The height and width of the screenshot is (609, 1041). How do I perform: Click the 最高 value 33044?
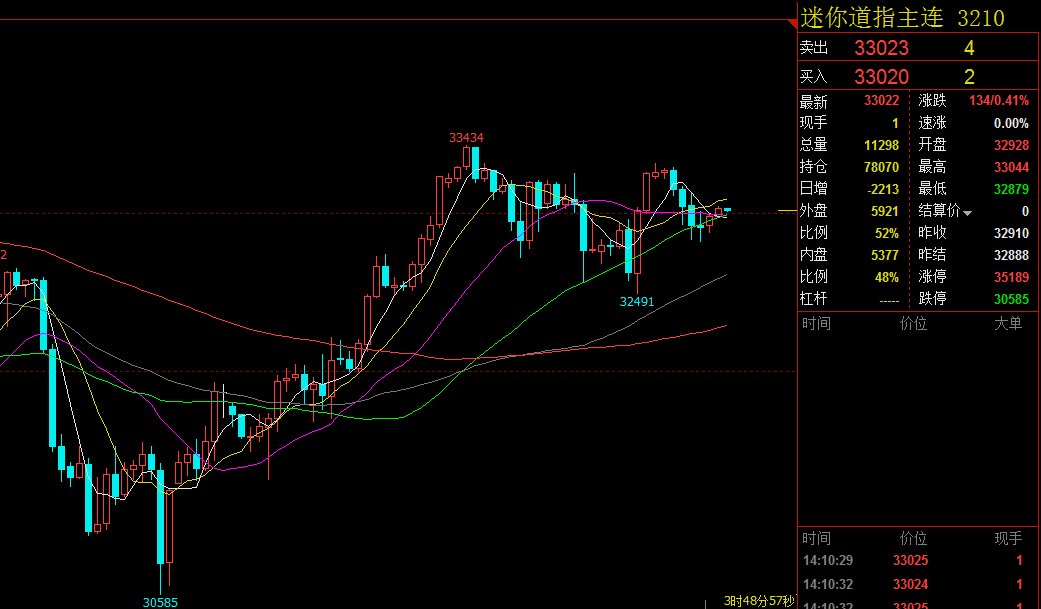click(1011, 167)
